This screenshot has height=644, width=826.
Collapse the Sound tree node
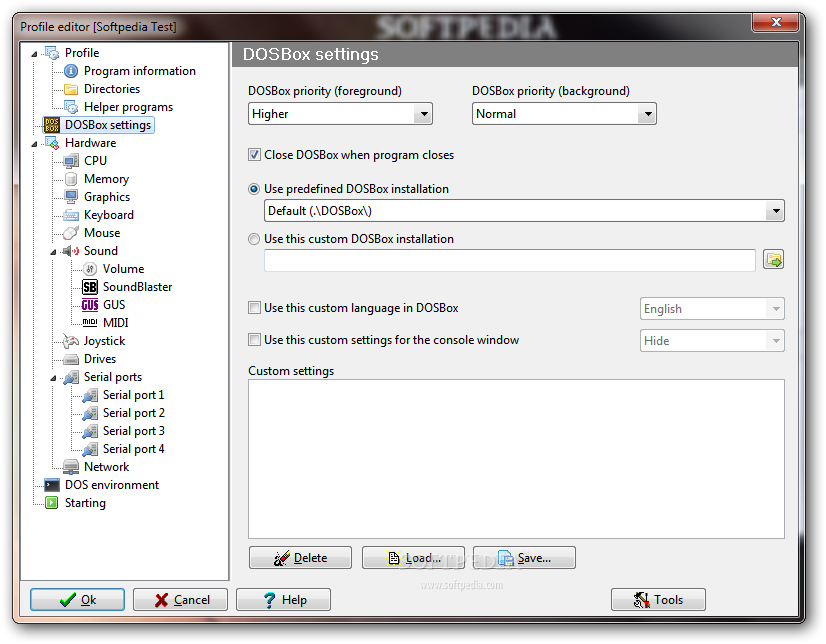tap(53, 252)
